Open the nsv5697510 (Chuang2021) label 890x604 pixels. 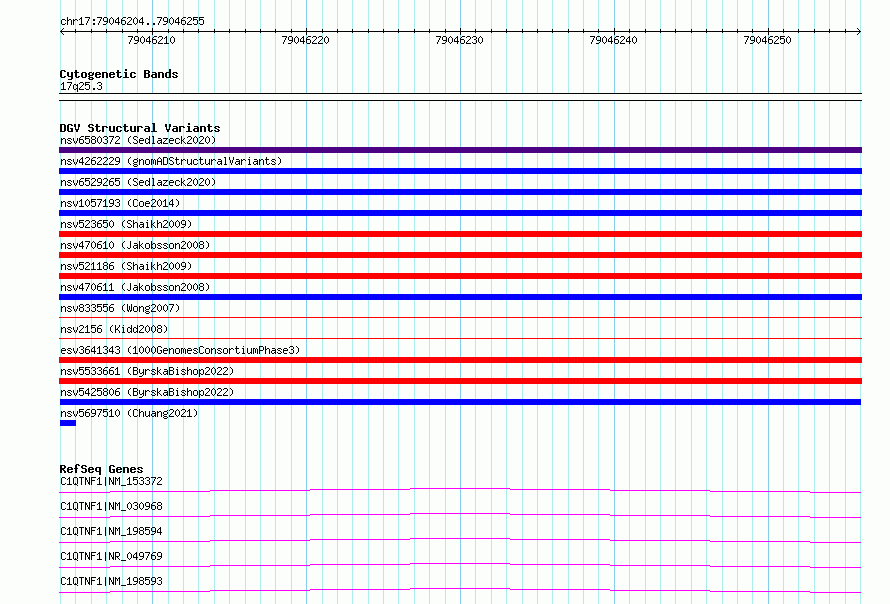pos(129,413)
